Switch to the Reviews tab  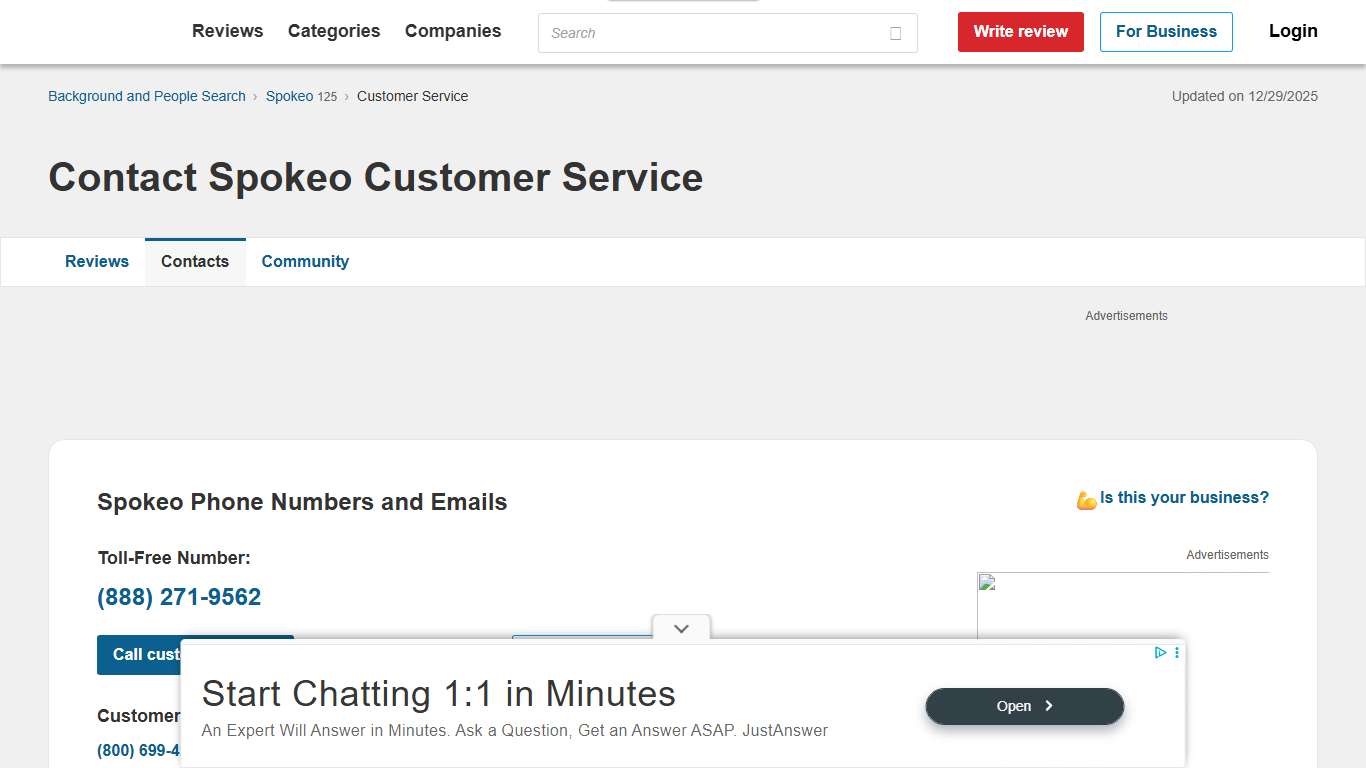pyautogui.click(x=97, y=261)
